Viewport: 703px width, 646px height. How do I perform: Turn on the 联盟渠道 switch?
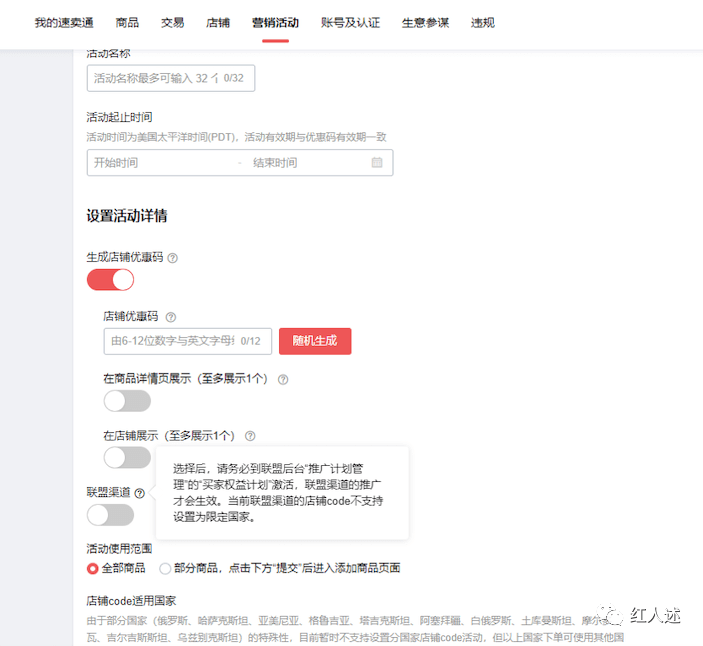[110, 515]
